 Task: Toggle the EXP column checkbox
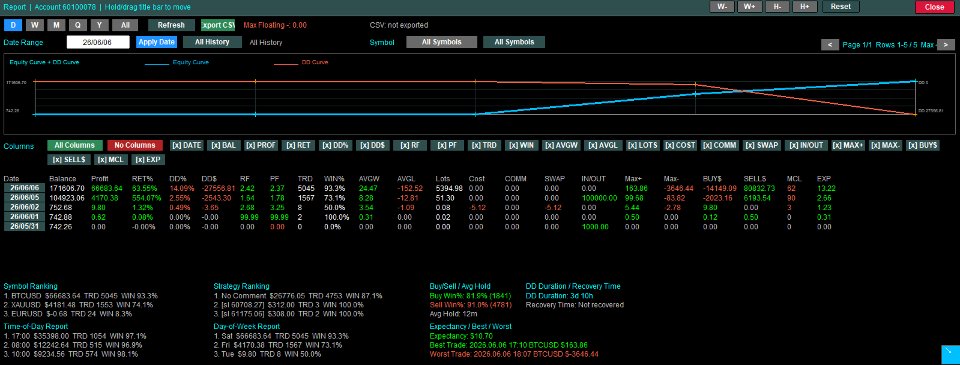tap(148, 159)
